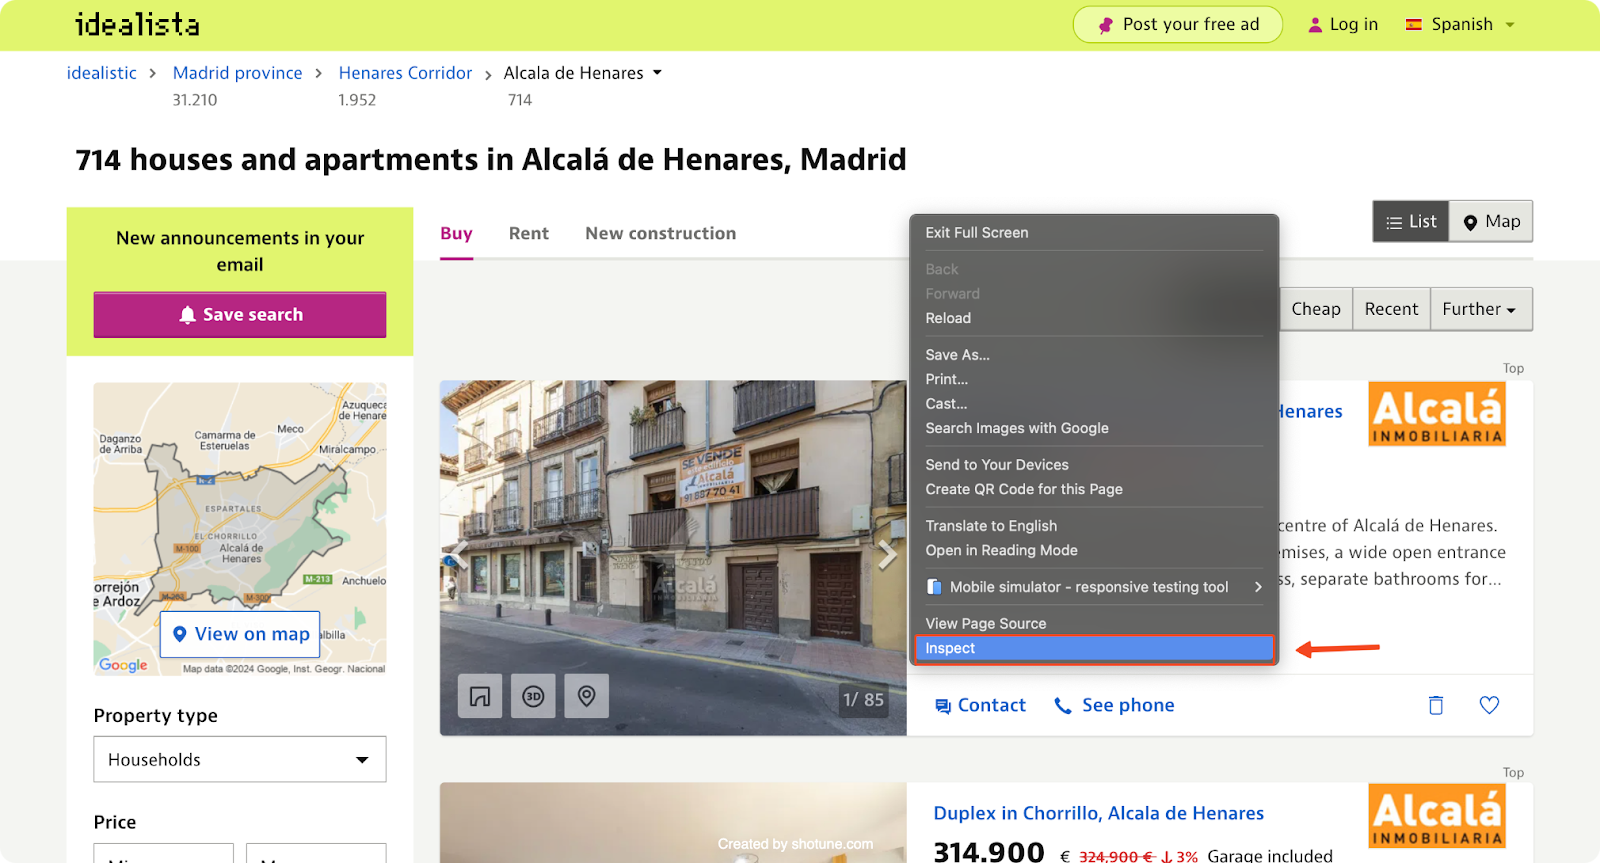The image size is (1600, 863).
Task: Click the pushpin icon on Post your free ad
Action: pos(1105,25)
